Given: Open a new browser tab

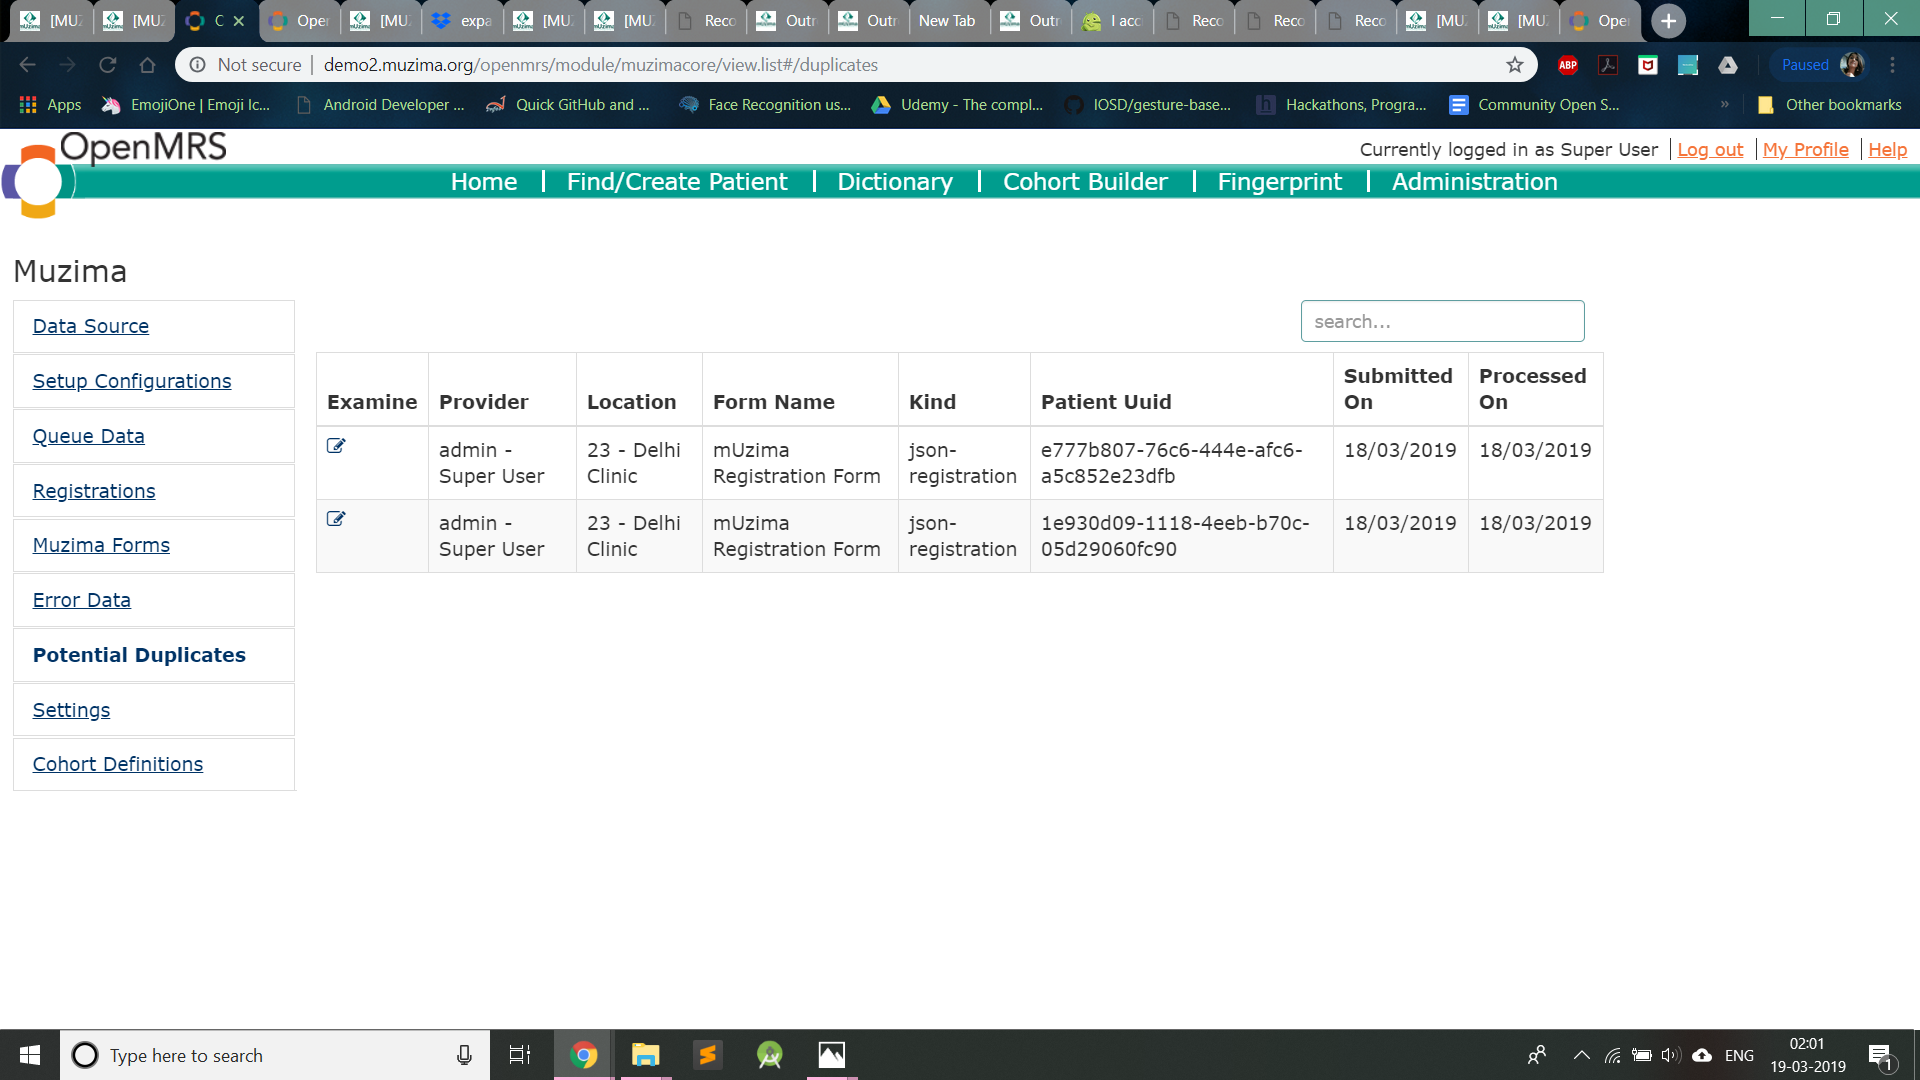Looking at the screenshot, I should (1668, 21).
